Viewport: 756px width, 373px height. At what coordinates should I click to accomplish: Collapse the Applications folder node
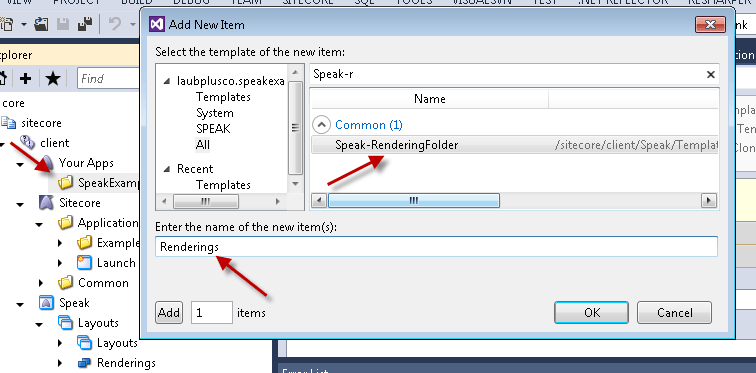point(40,225)
